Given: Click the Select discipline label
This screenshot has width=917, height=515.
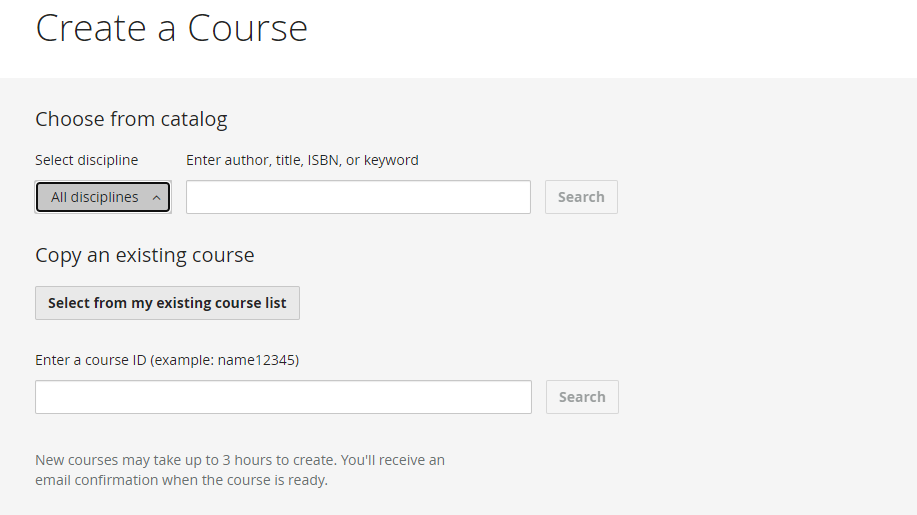Looking at the screenshot, I should (x=87, y=160).
